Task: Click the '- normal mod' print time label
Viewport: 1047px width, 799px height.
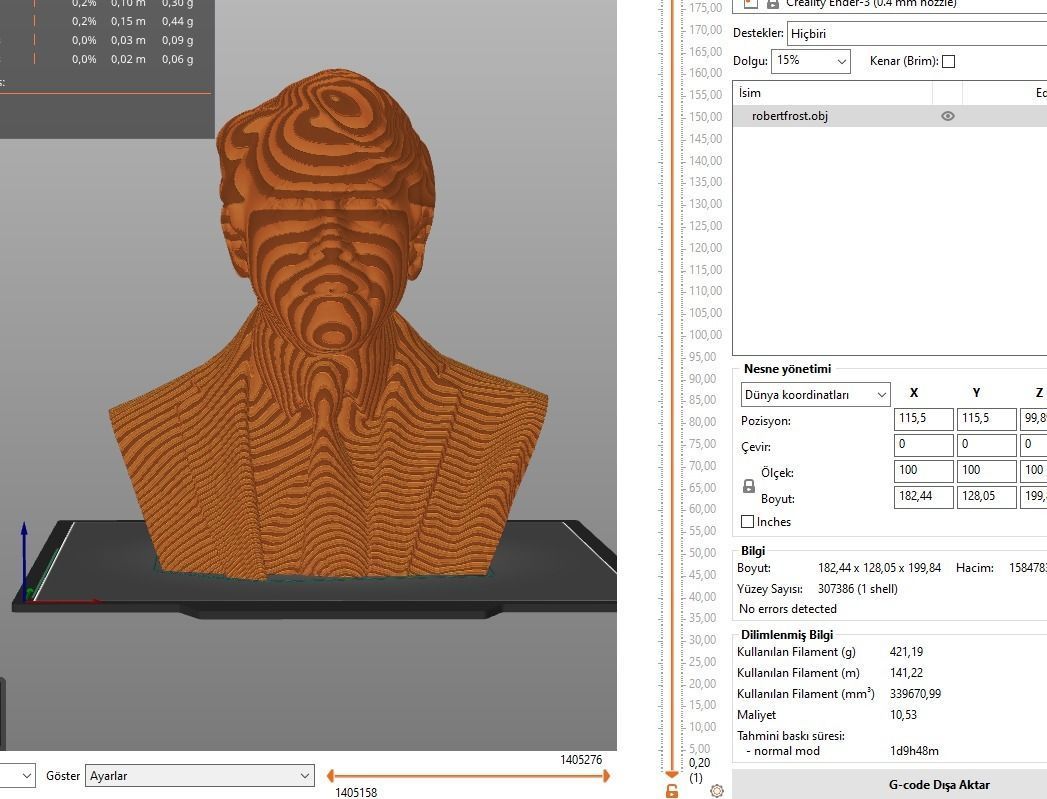Action: (783, 751)
